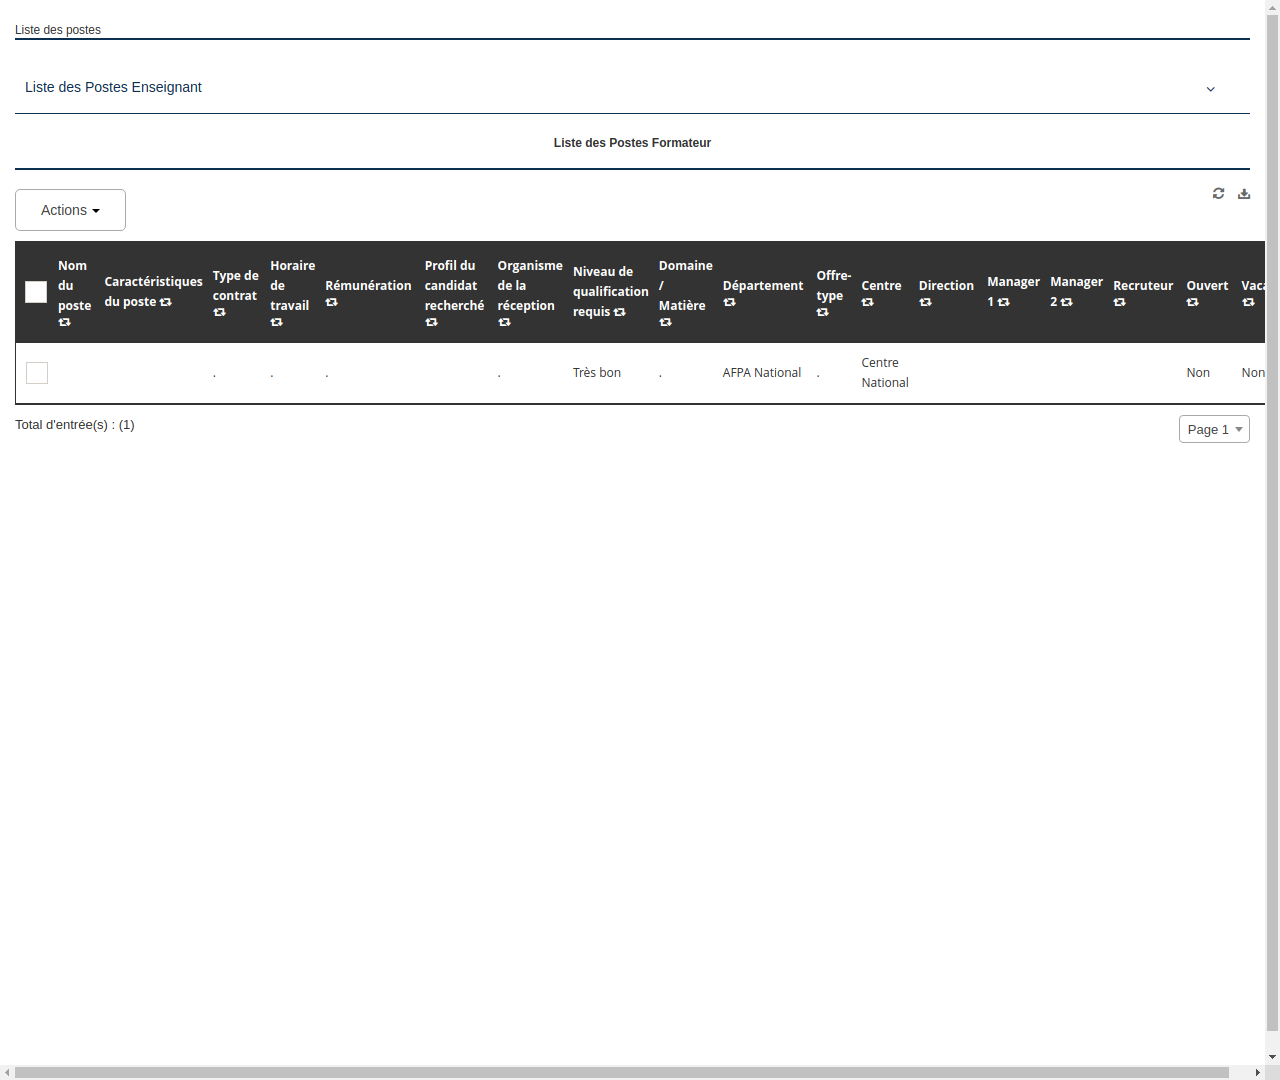Screen dimensions: 1280x1080
Task: Click the download/export icon at top right
Action: pyautogui.click(x=1244, y=193)
